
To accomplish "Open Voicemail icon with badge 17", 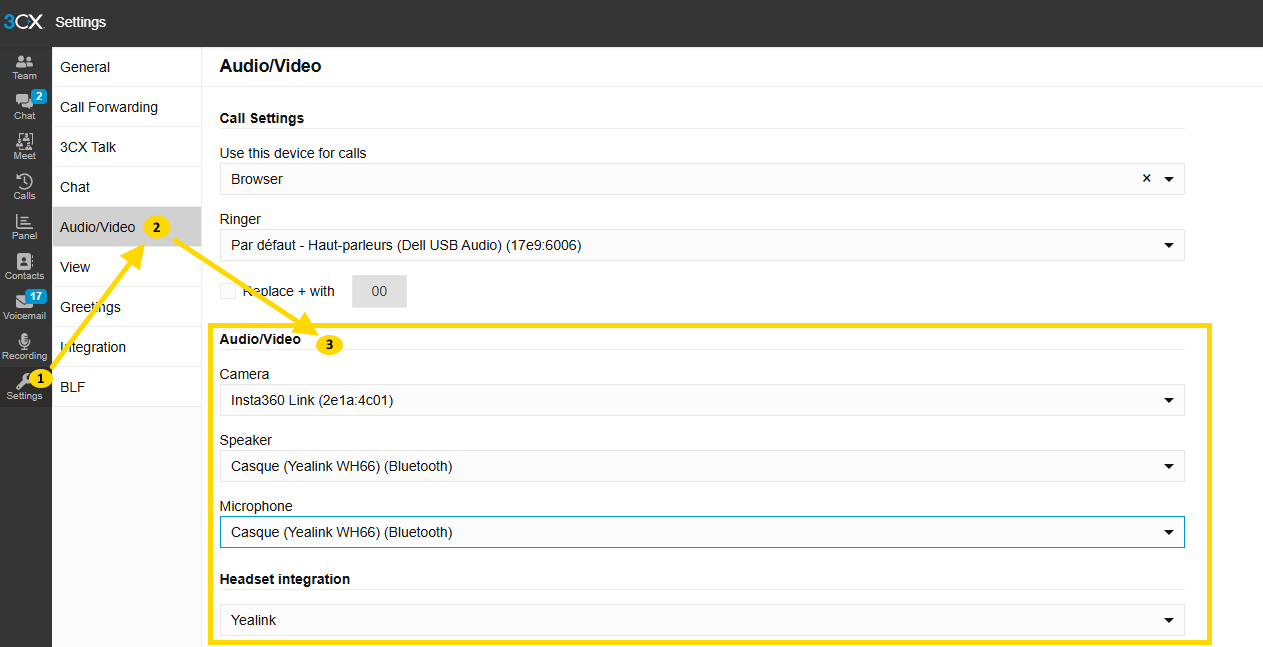I will pyautogui.click(x=25, y=307).
